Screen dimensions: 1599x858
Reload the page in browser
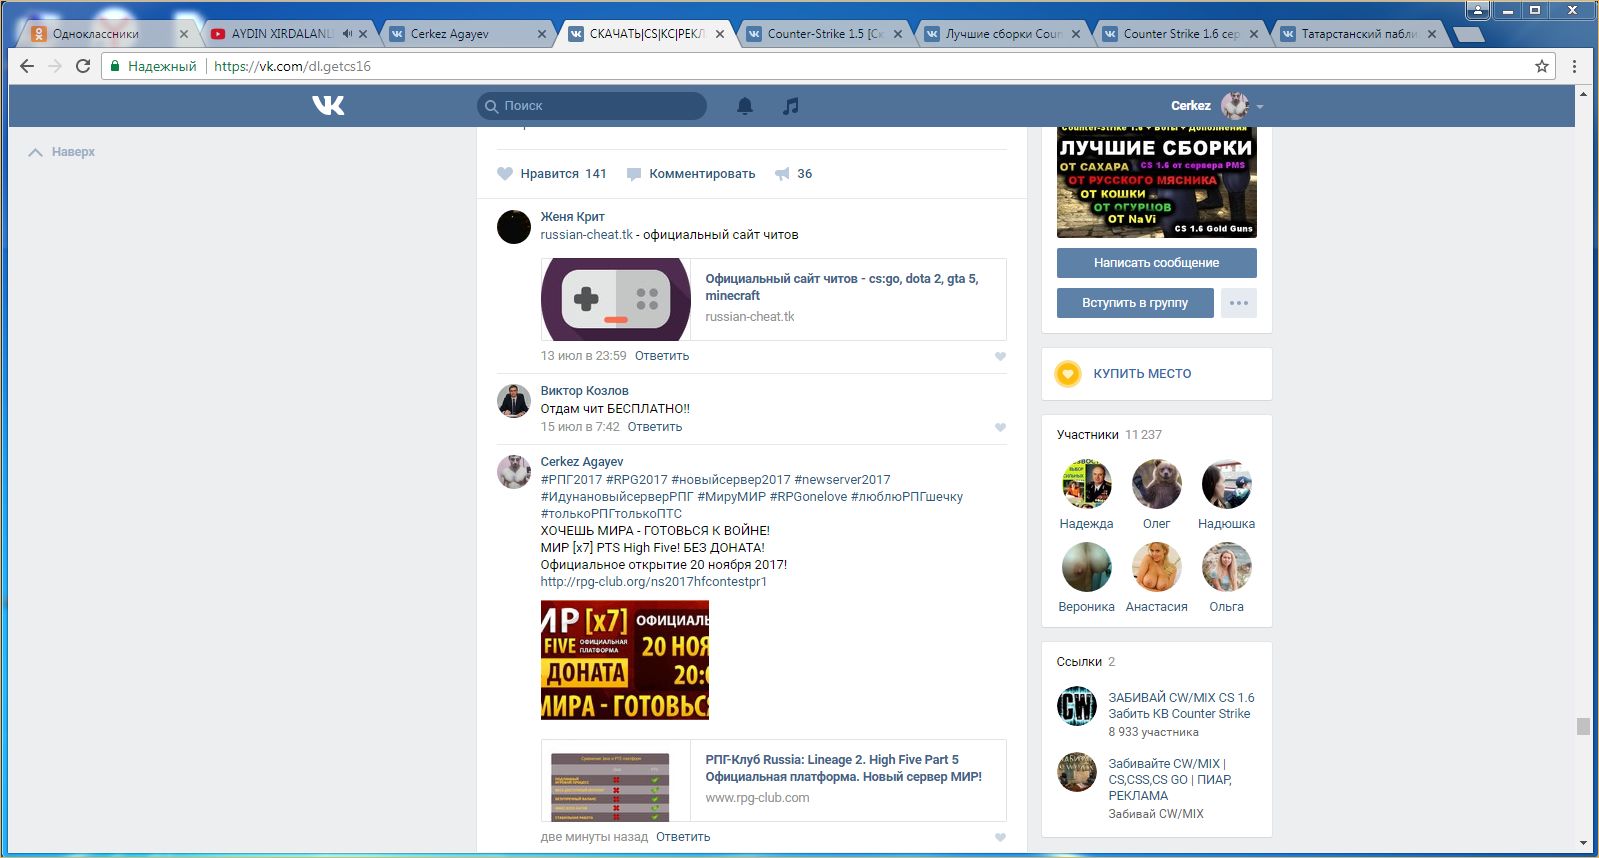83,66
